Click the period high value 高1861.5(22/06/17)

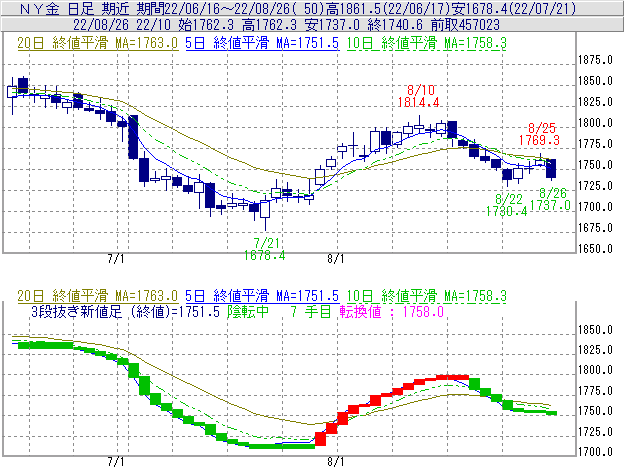[389, 8]
